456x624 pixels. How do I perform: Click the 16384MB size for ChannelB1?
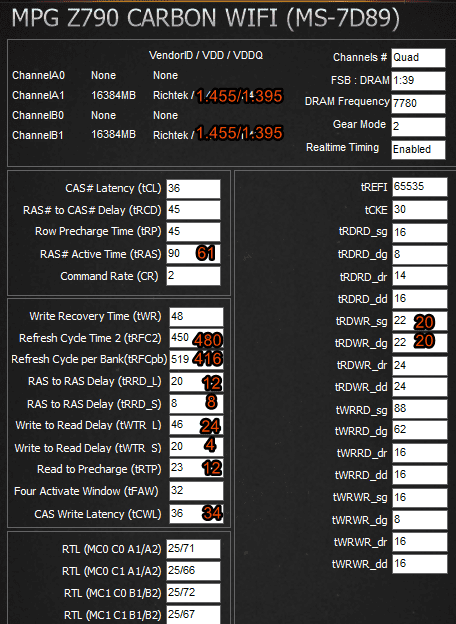(113, 135)
